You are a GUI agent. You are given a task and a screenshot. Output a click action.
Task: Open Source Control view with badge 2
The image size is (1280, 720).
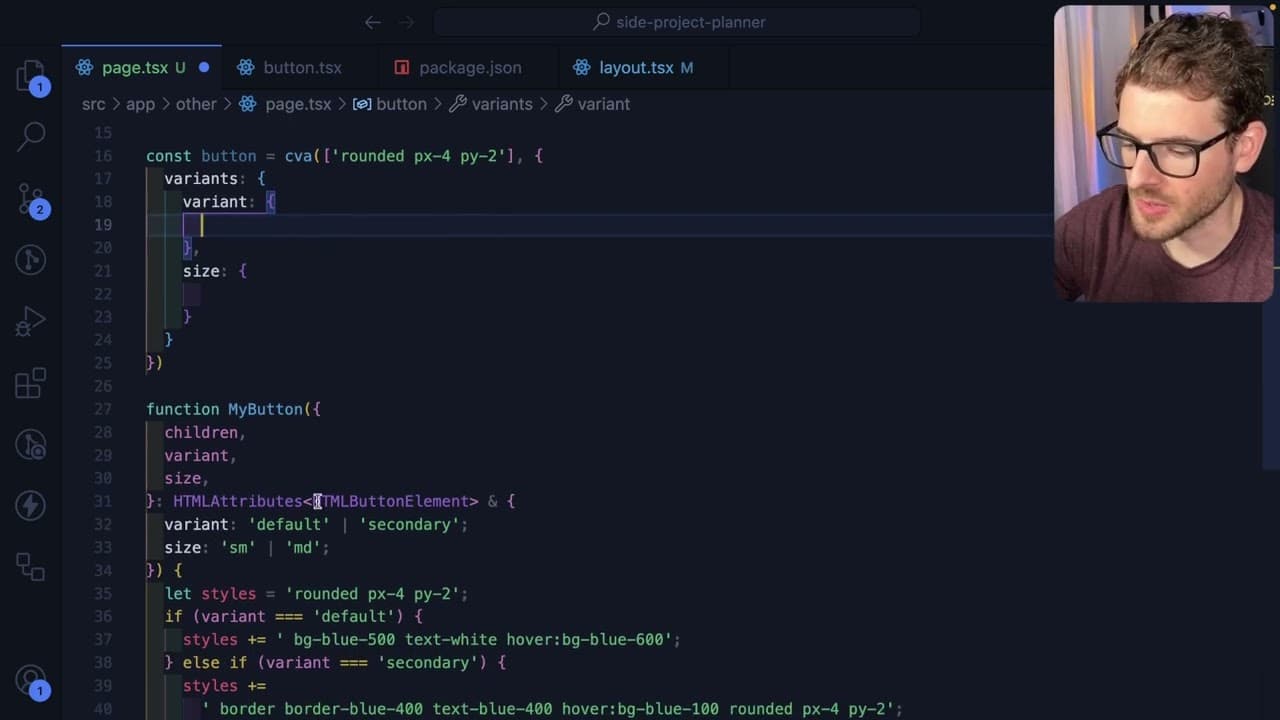click(31, 199)
